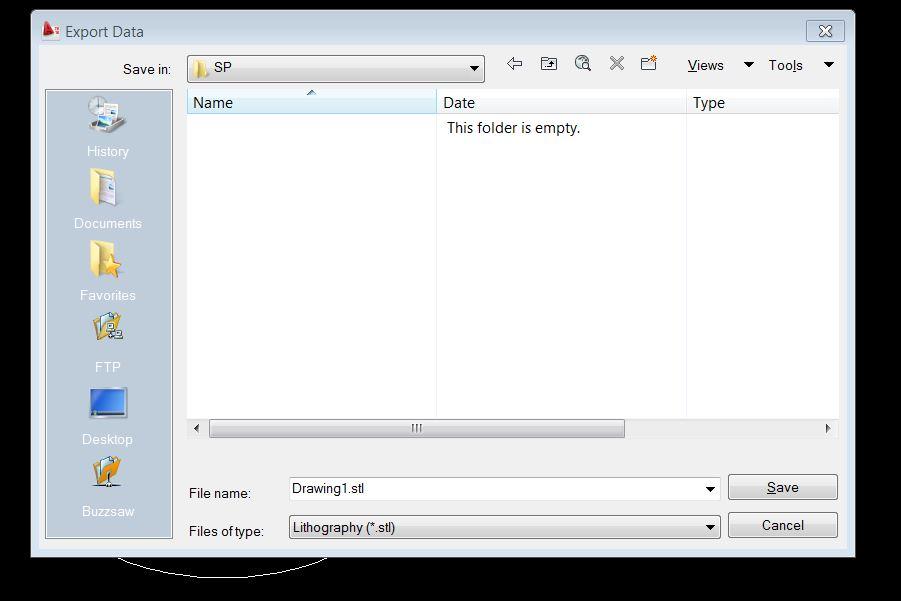
Task: Open the Files of type dropdown
Action: point(505,527)
